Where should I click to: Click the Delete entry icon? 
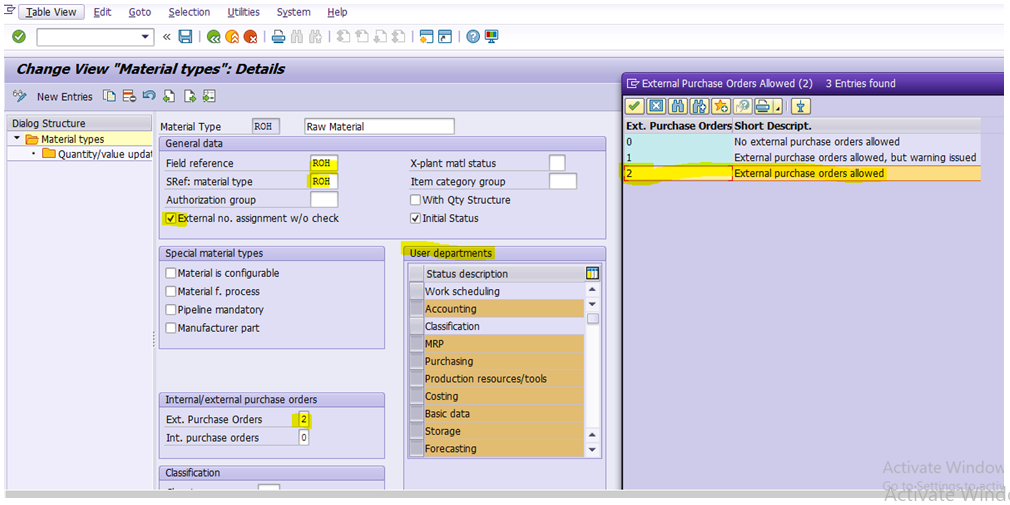tap(129, 97)
